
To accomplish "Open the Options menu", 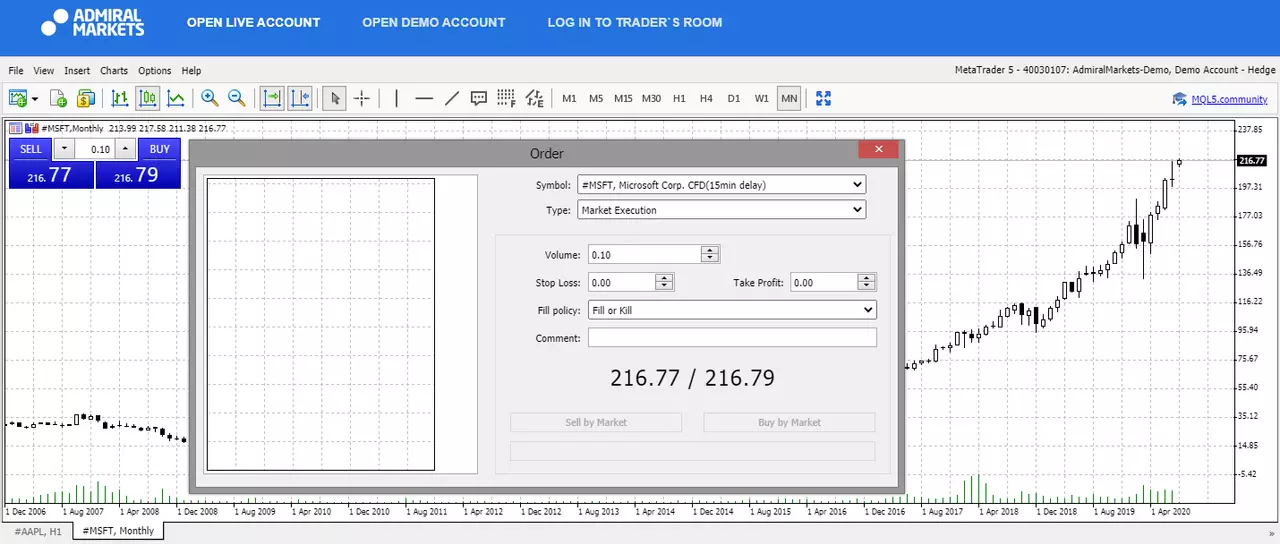I will pos(155,71).
